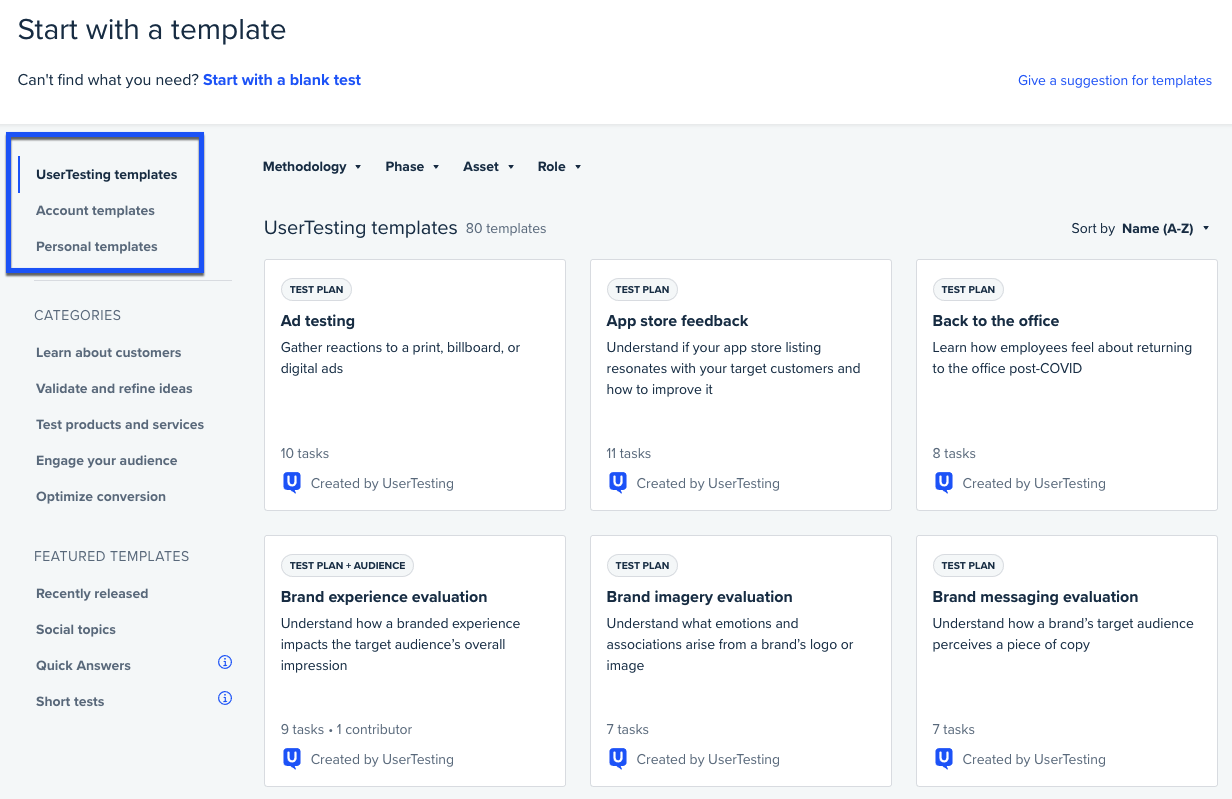Click the UserTesting logo on Brand experience evaluation card

tap(292, 758)
